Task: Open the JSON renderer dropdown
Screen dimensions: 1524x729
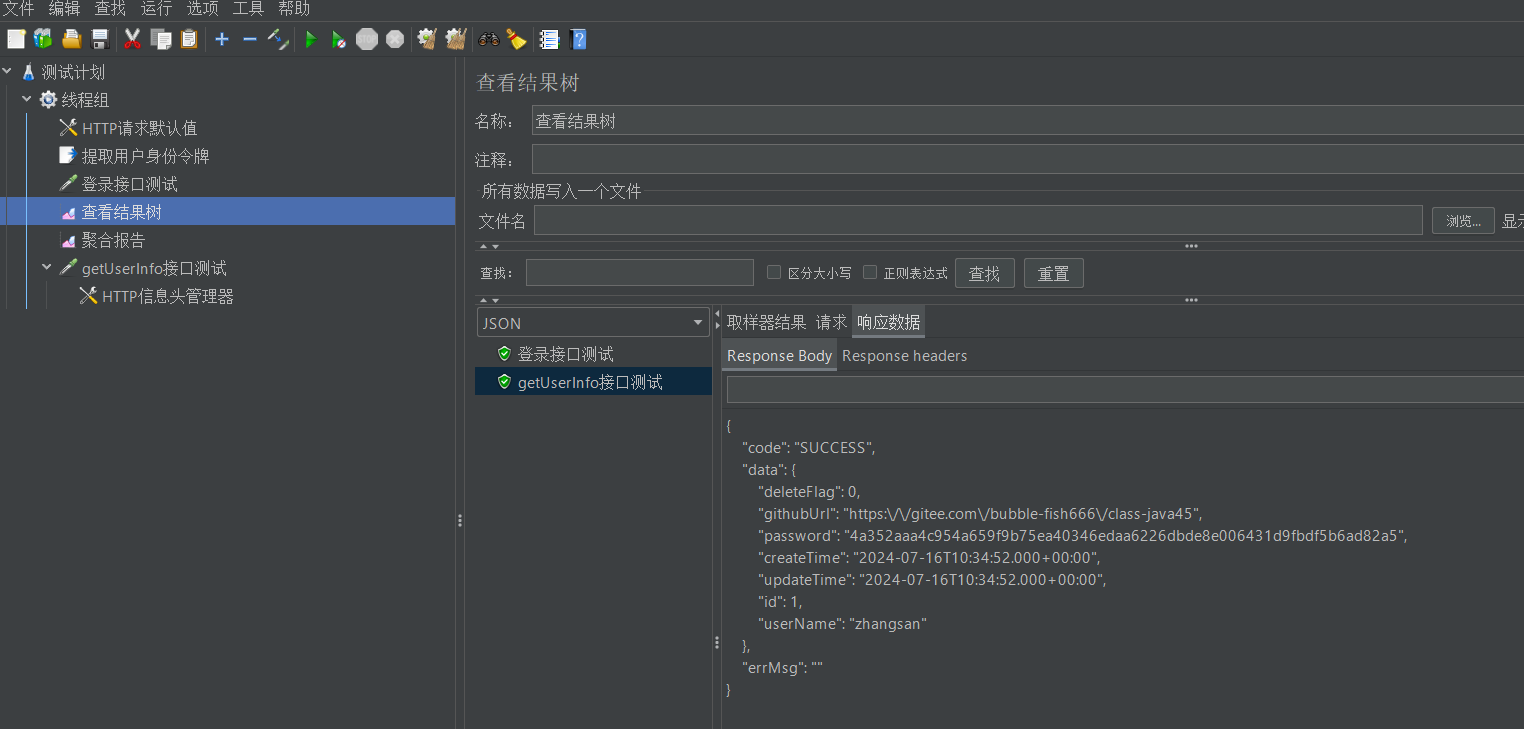Action: tap(593, 322)
